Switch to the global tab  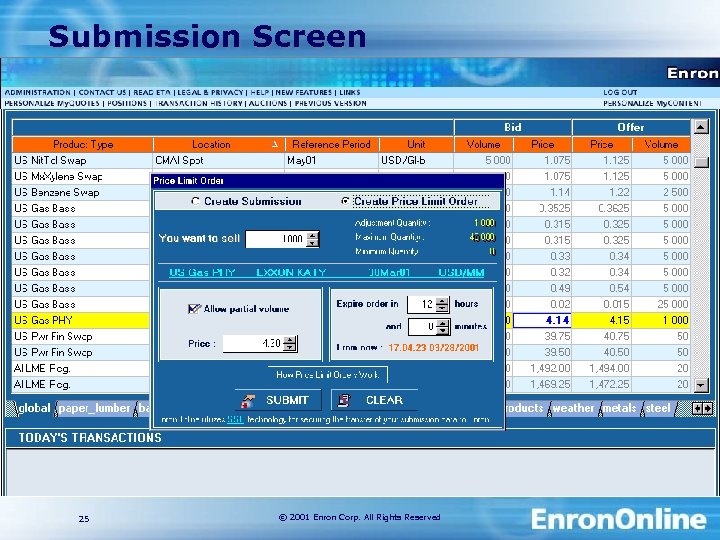click(34, 408)
